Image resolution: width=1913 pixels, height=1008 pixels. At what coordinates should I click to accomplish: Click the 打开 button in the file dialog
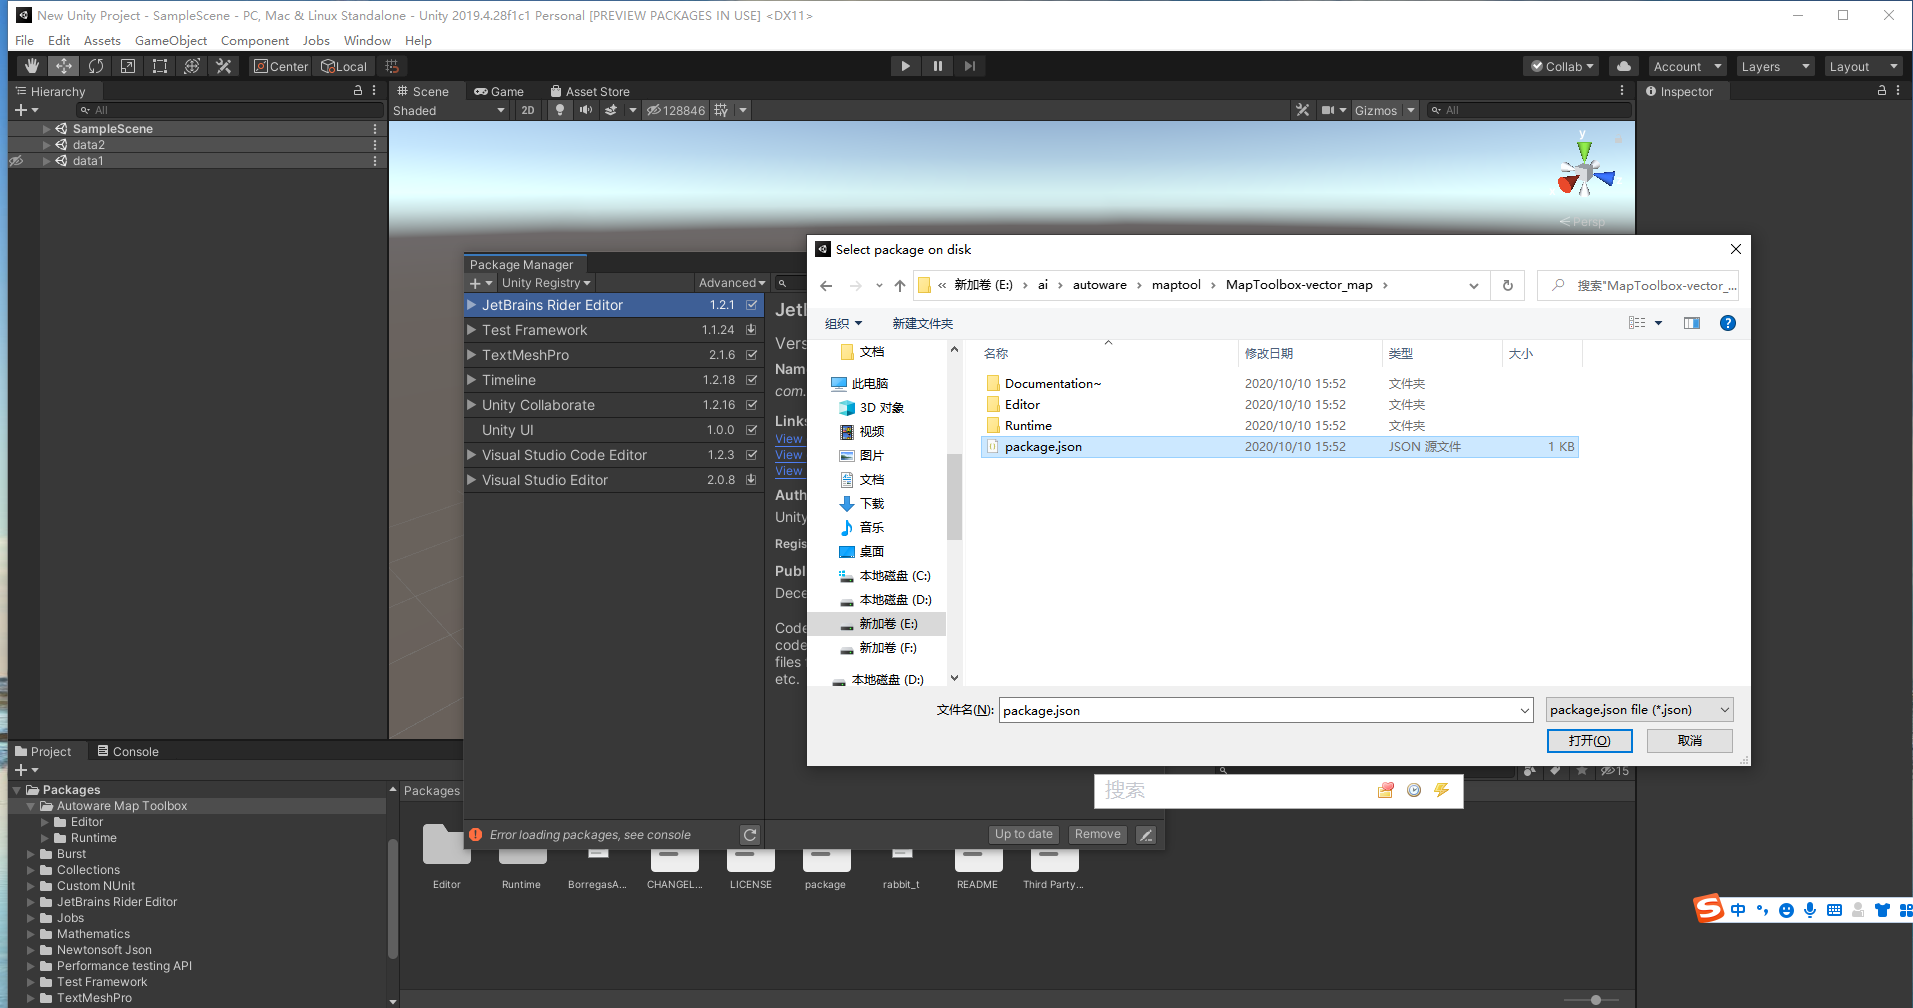(1589, 741)
